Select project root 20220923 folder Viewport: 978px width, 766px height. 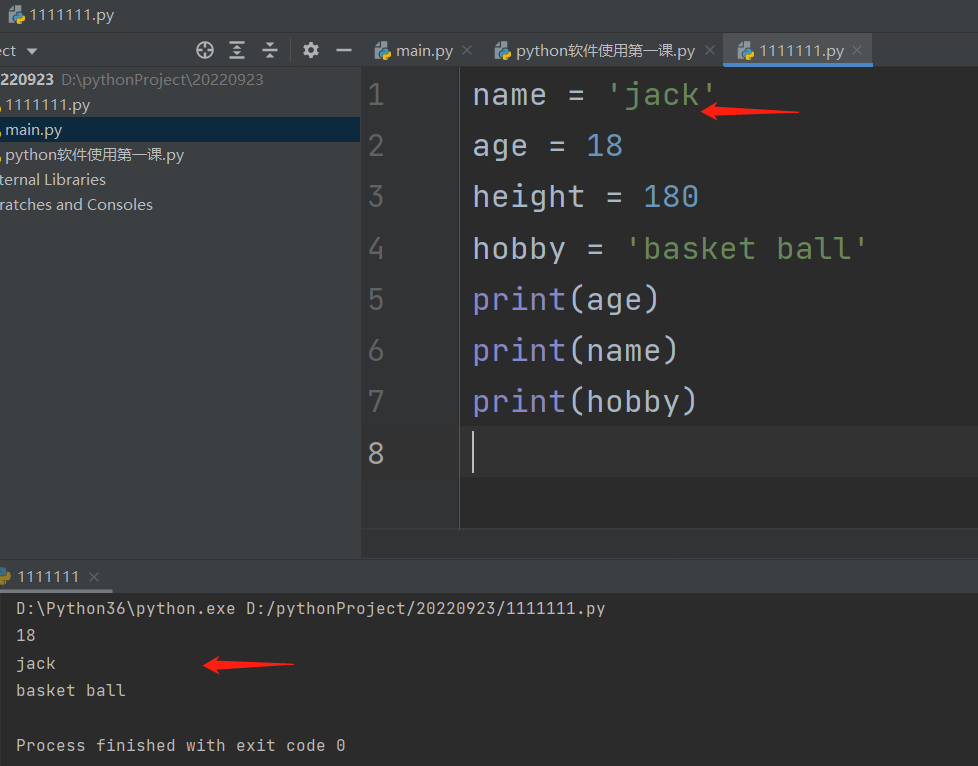pyautogui.click(x=27, y=79)
